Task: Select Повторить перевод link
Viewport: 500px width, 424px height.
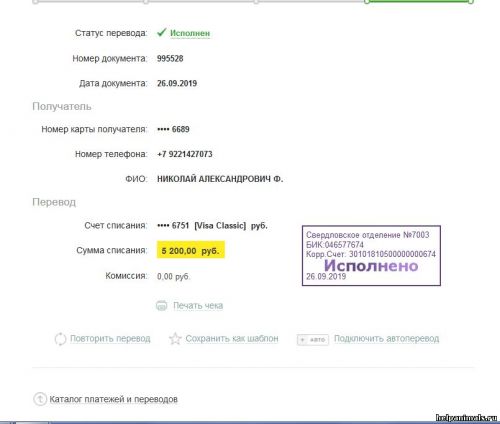Action: 110,339
